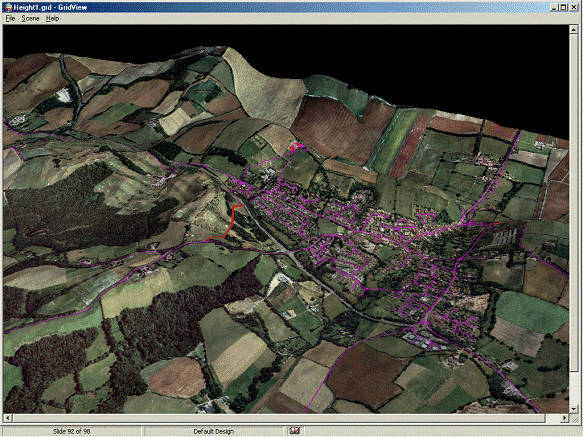
Task: Click the left arrow of the horizontal scrollbar
Action: click(8, 418)
